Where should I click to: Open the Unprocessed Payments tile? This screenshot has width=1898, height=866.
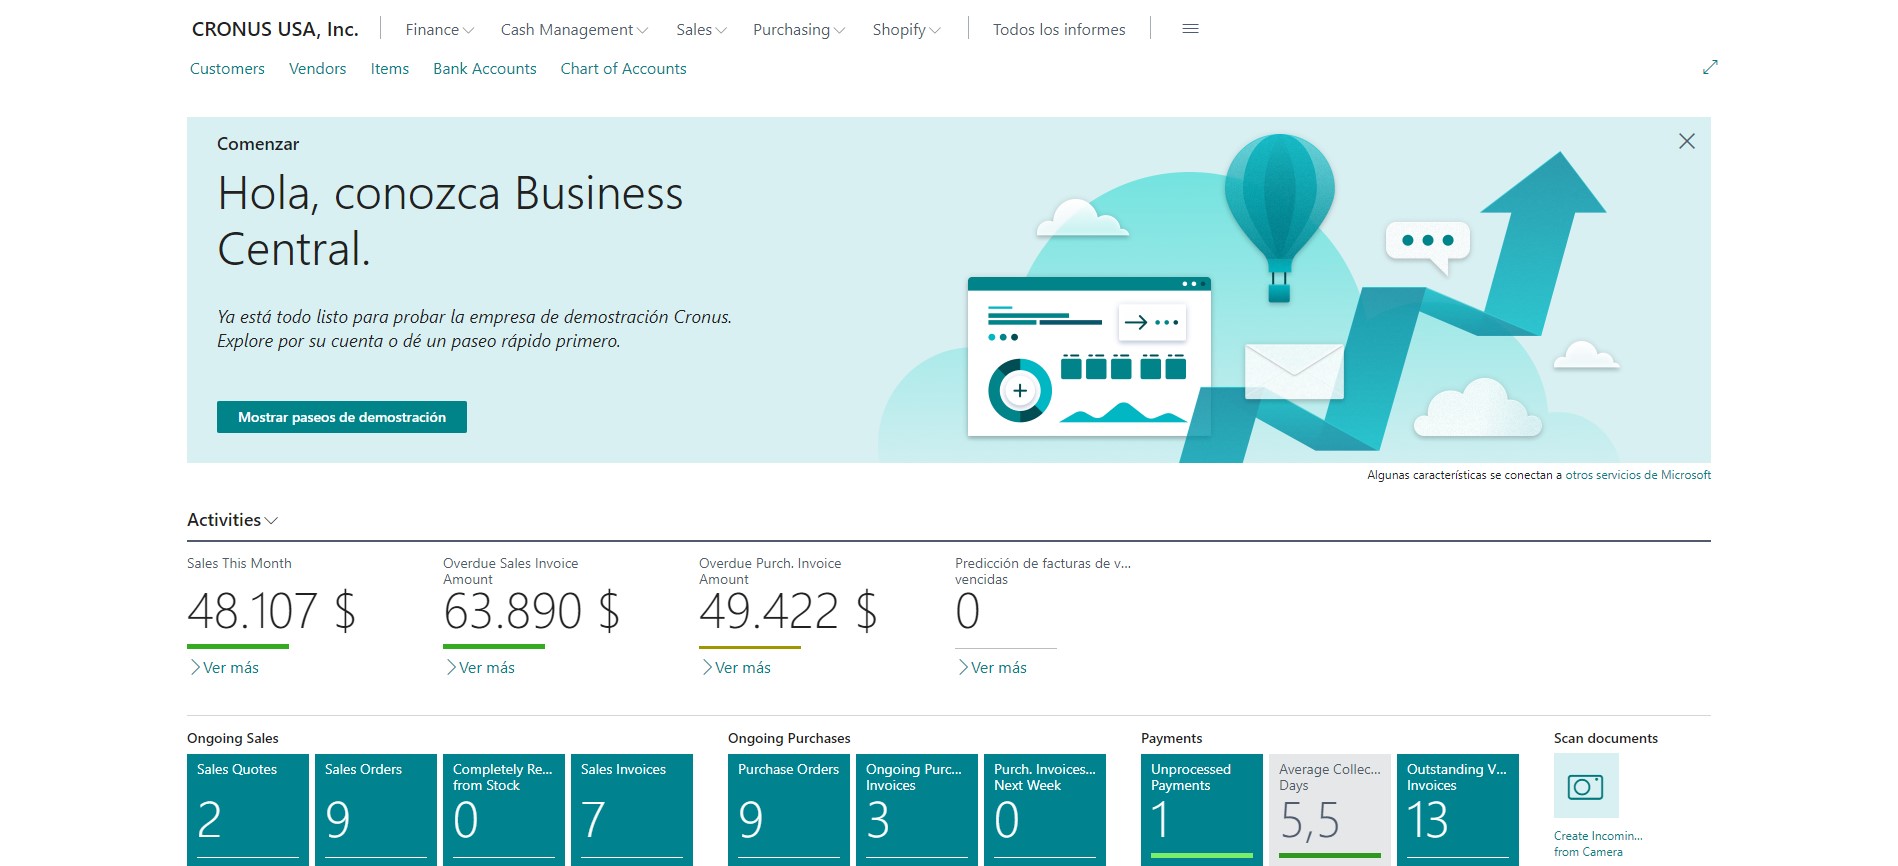pyautogui.click(x=1202, y=809)
